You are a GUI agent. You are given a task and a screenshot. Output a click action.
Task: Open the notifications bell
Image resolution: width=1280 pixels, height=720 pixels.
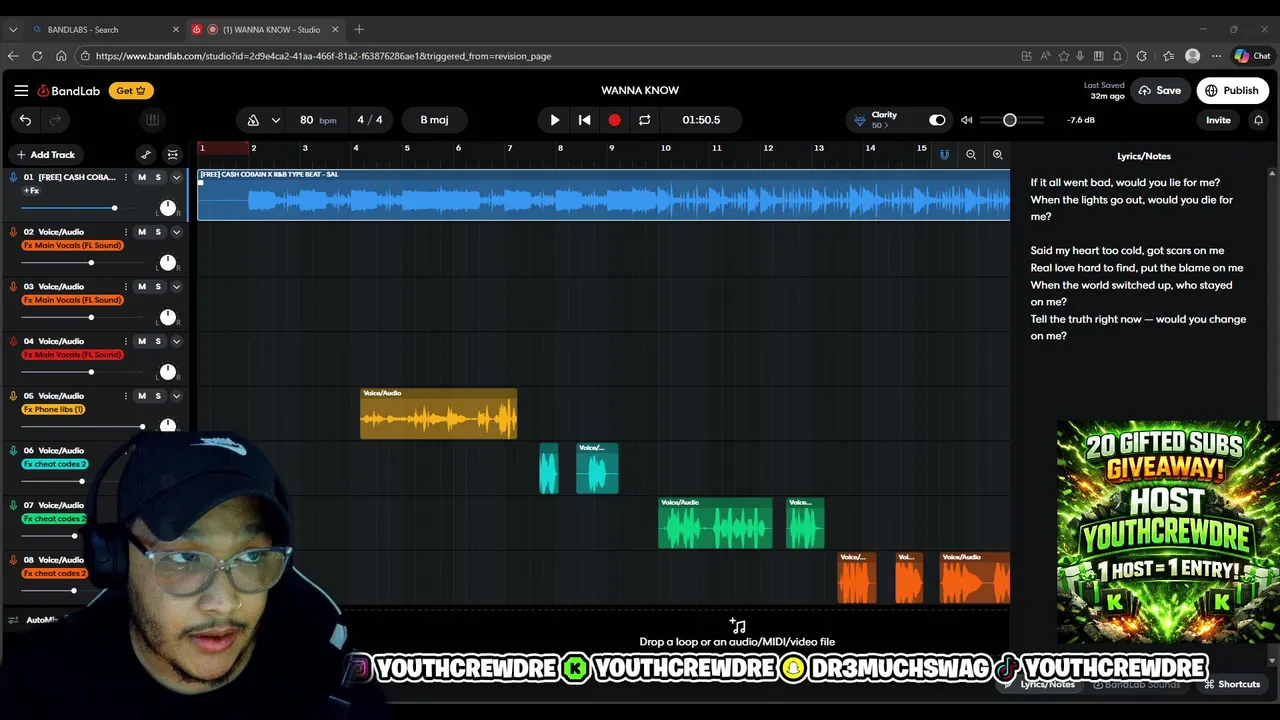coord(1258,120)
